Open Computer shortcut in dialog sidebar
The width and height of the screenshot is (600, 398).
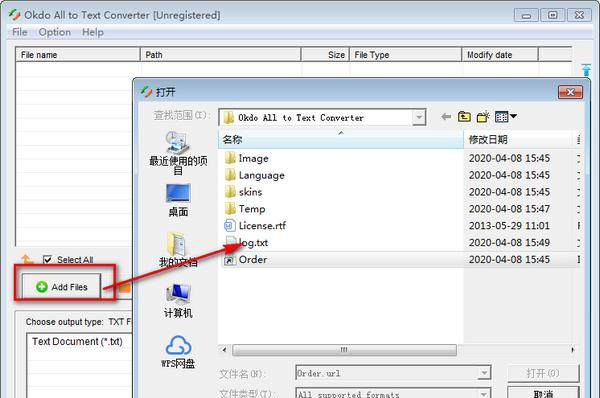[x=178, y=301]
